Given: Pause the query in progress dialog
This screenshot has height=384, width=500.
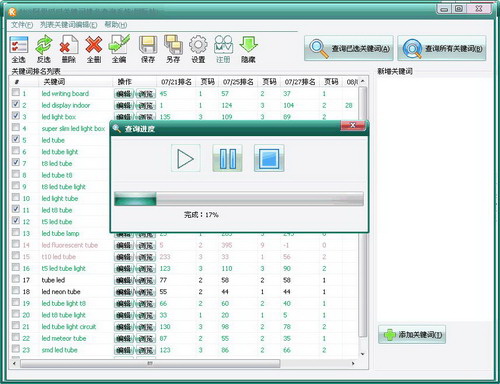Looking at the screenshot, I should click(227, 158).
